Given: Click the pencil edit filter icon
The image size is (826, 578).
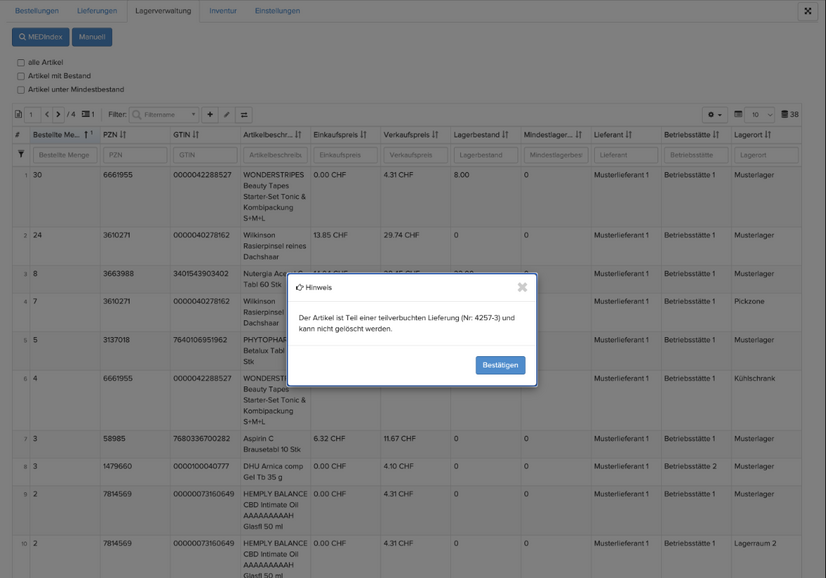Looking at the screenshot, I should pyautogui.click(x=227, y=115).
